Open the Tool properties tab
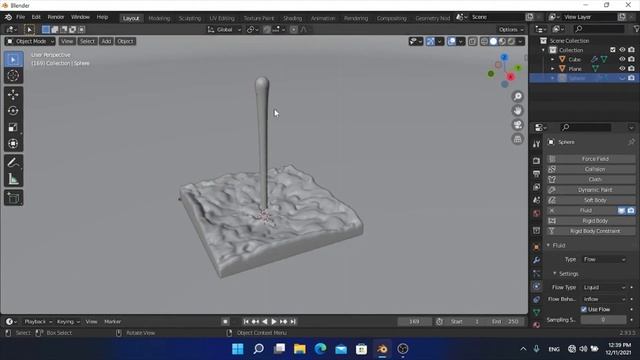 pyautogui.click(x=536, y=144)
